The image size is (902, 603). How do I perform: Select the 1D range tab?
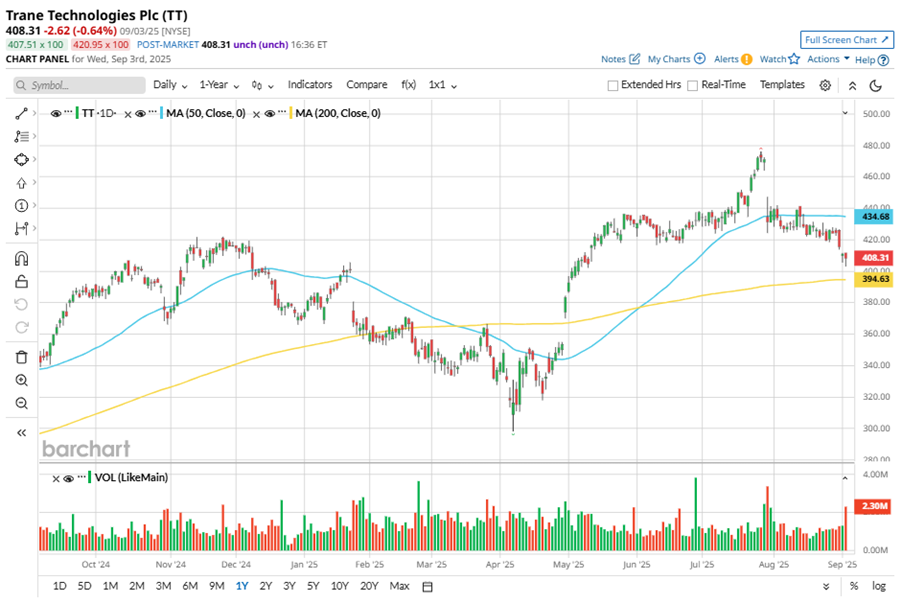60,586
